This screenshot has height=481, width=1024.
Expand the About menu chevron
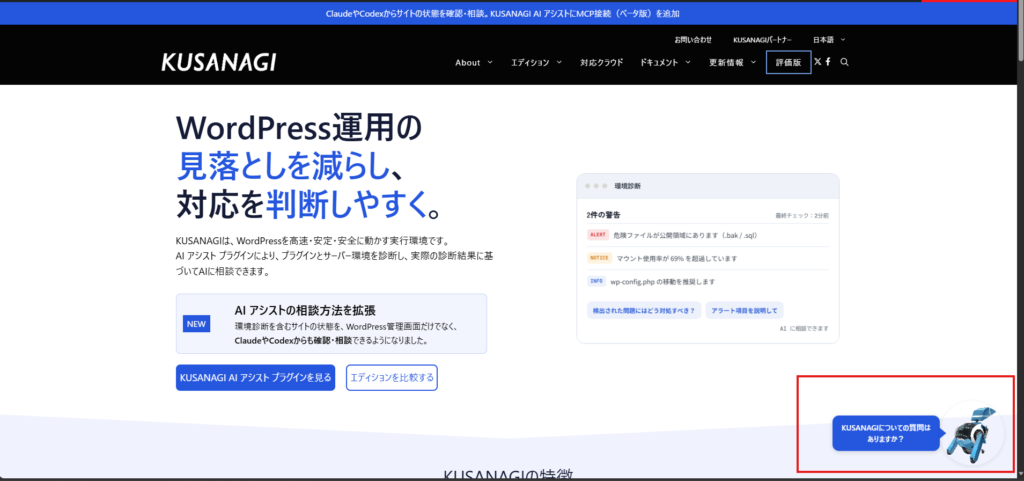pos(490,63)
